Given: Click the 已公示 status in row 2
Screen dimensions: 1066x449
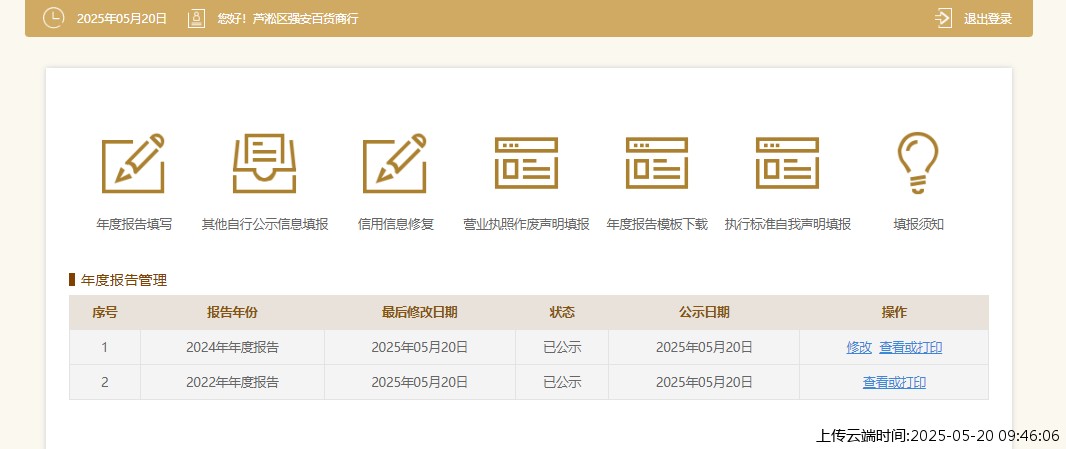Looking at the screenshot, I should pyautogui.click(x=562, y=382).
